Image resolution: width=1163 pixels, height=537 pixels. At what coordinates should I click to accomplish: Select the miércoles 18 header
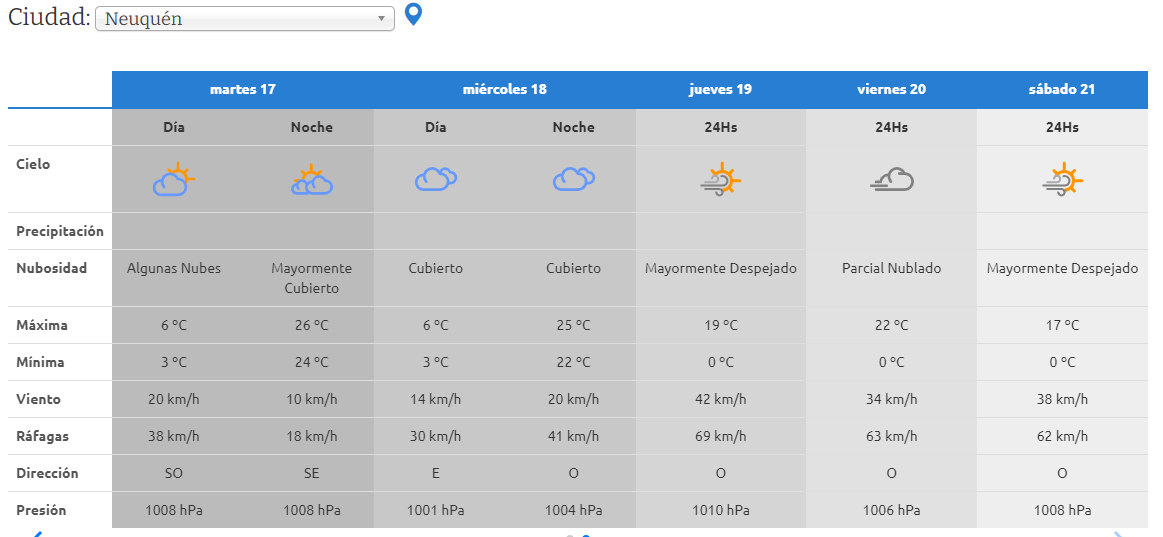[504, 89]
